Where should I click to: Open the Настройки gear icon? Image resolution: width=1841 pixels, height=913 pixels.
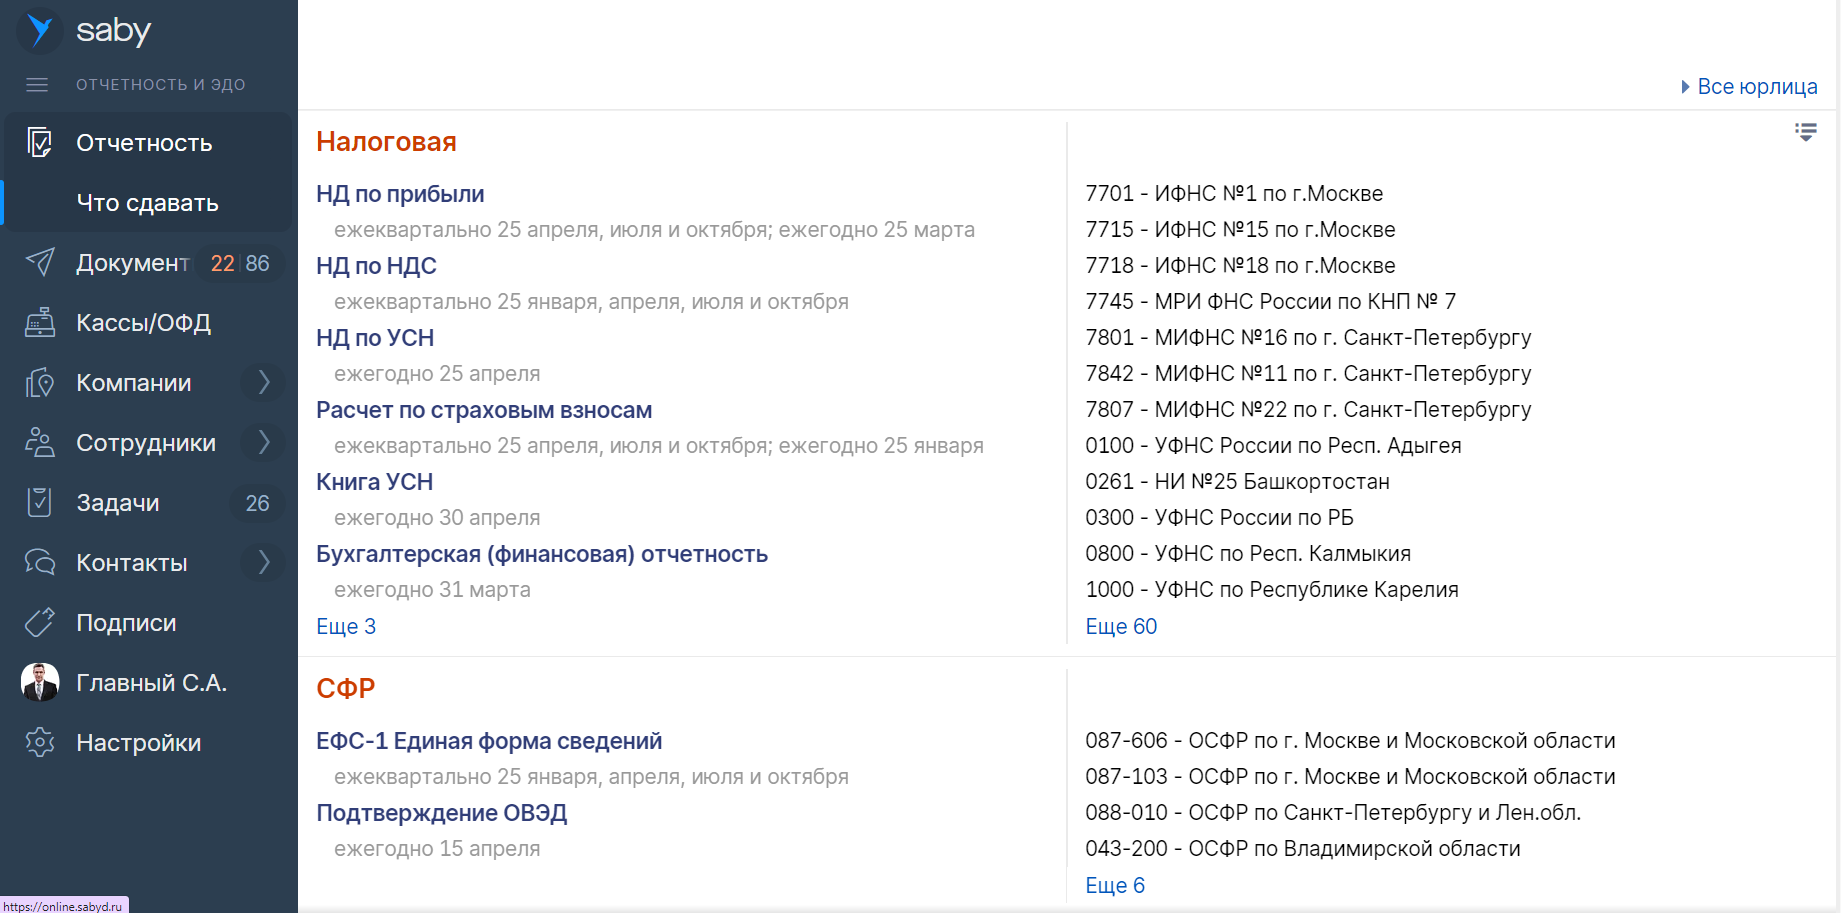(x=40, y=743)
